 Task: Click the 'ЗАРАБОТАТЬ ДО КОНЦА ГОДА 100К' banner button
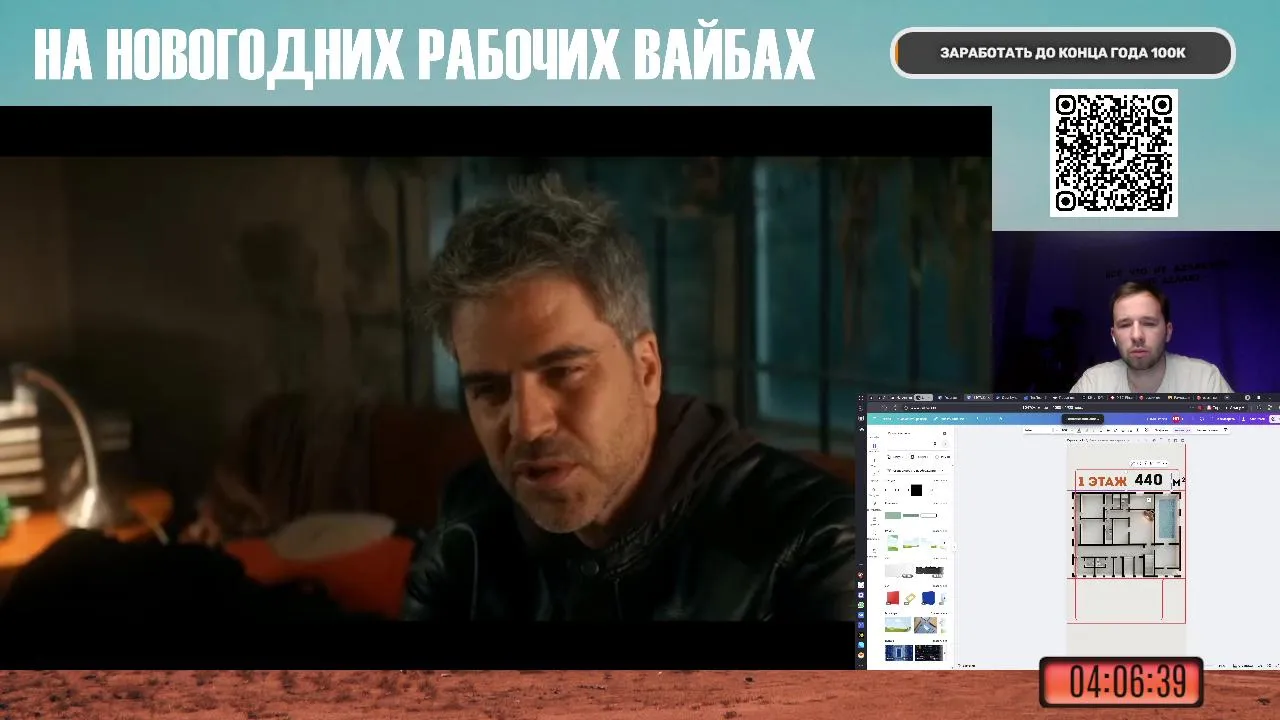tap(1063, 53)
